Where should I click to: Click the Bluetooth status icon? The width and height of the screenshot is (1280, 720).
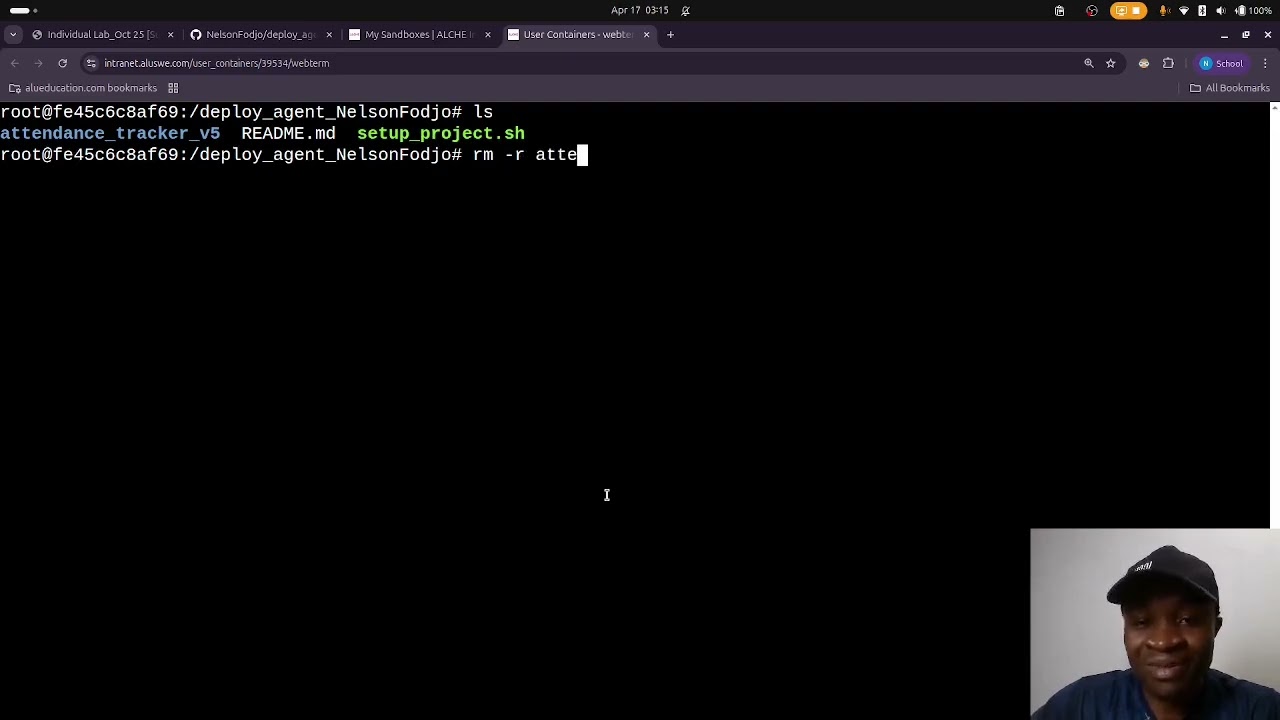(1202, 10)
